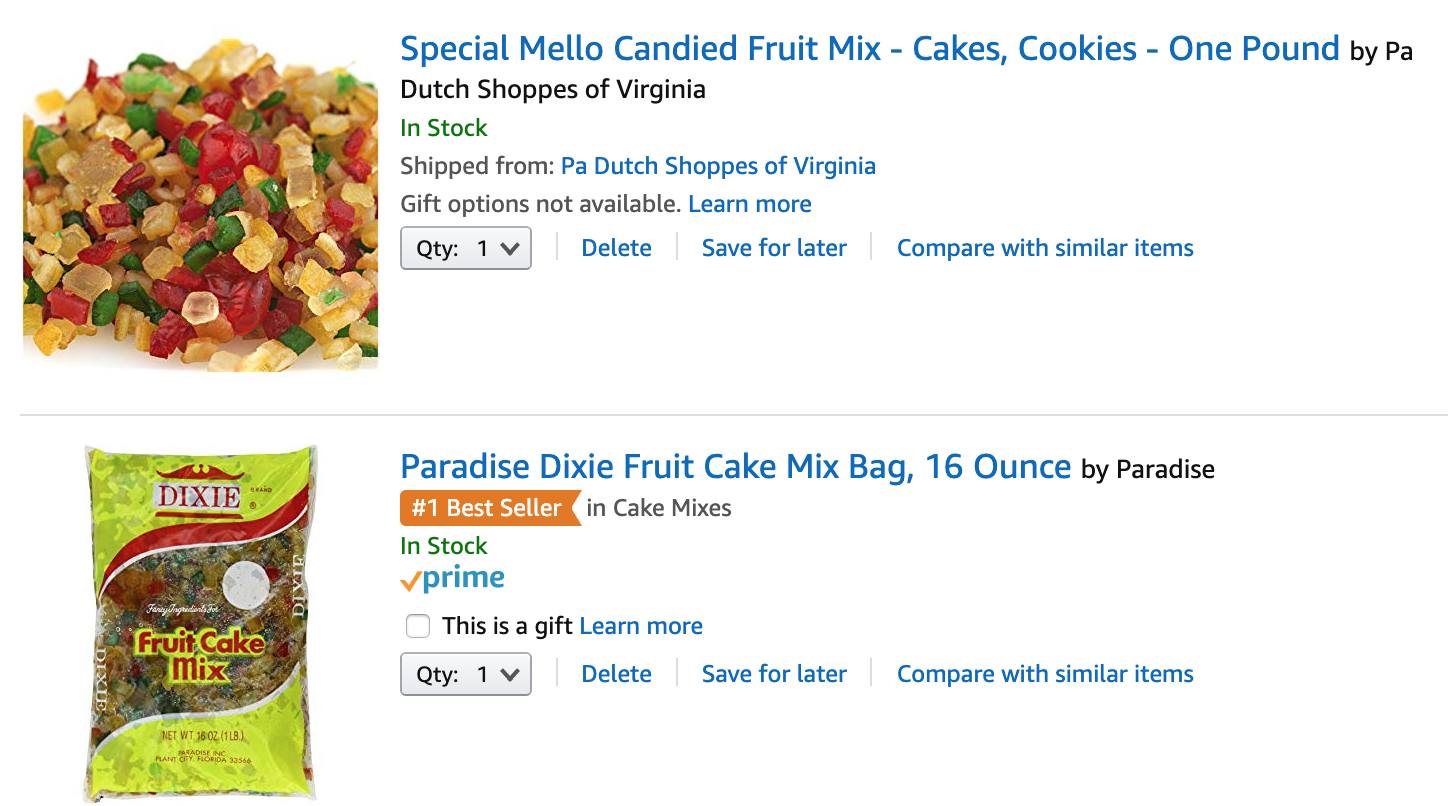Click the Prime checkmark logo
This screenshot has height=806, width=1448.
tap(452, 578)
